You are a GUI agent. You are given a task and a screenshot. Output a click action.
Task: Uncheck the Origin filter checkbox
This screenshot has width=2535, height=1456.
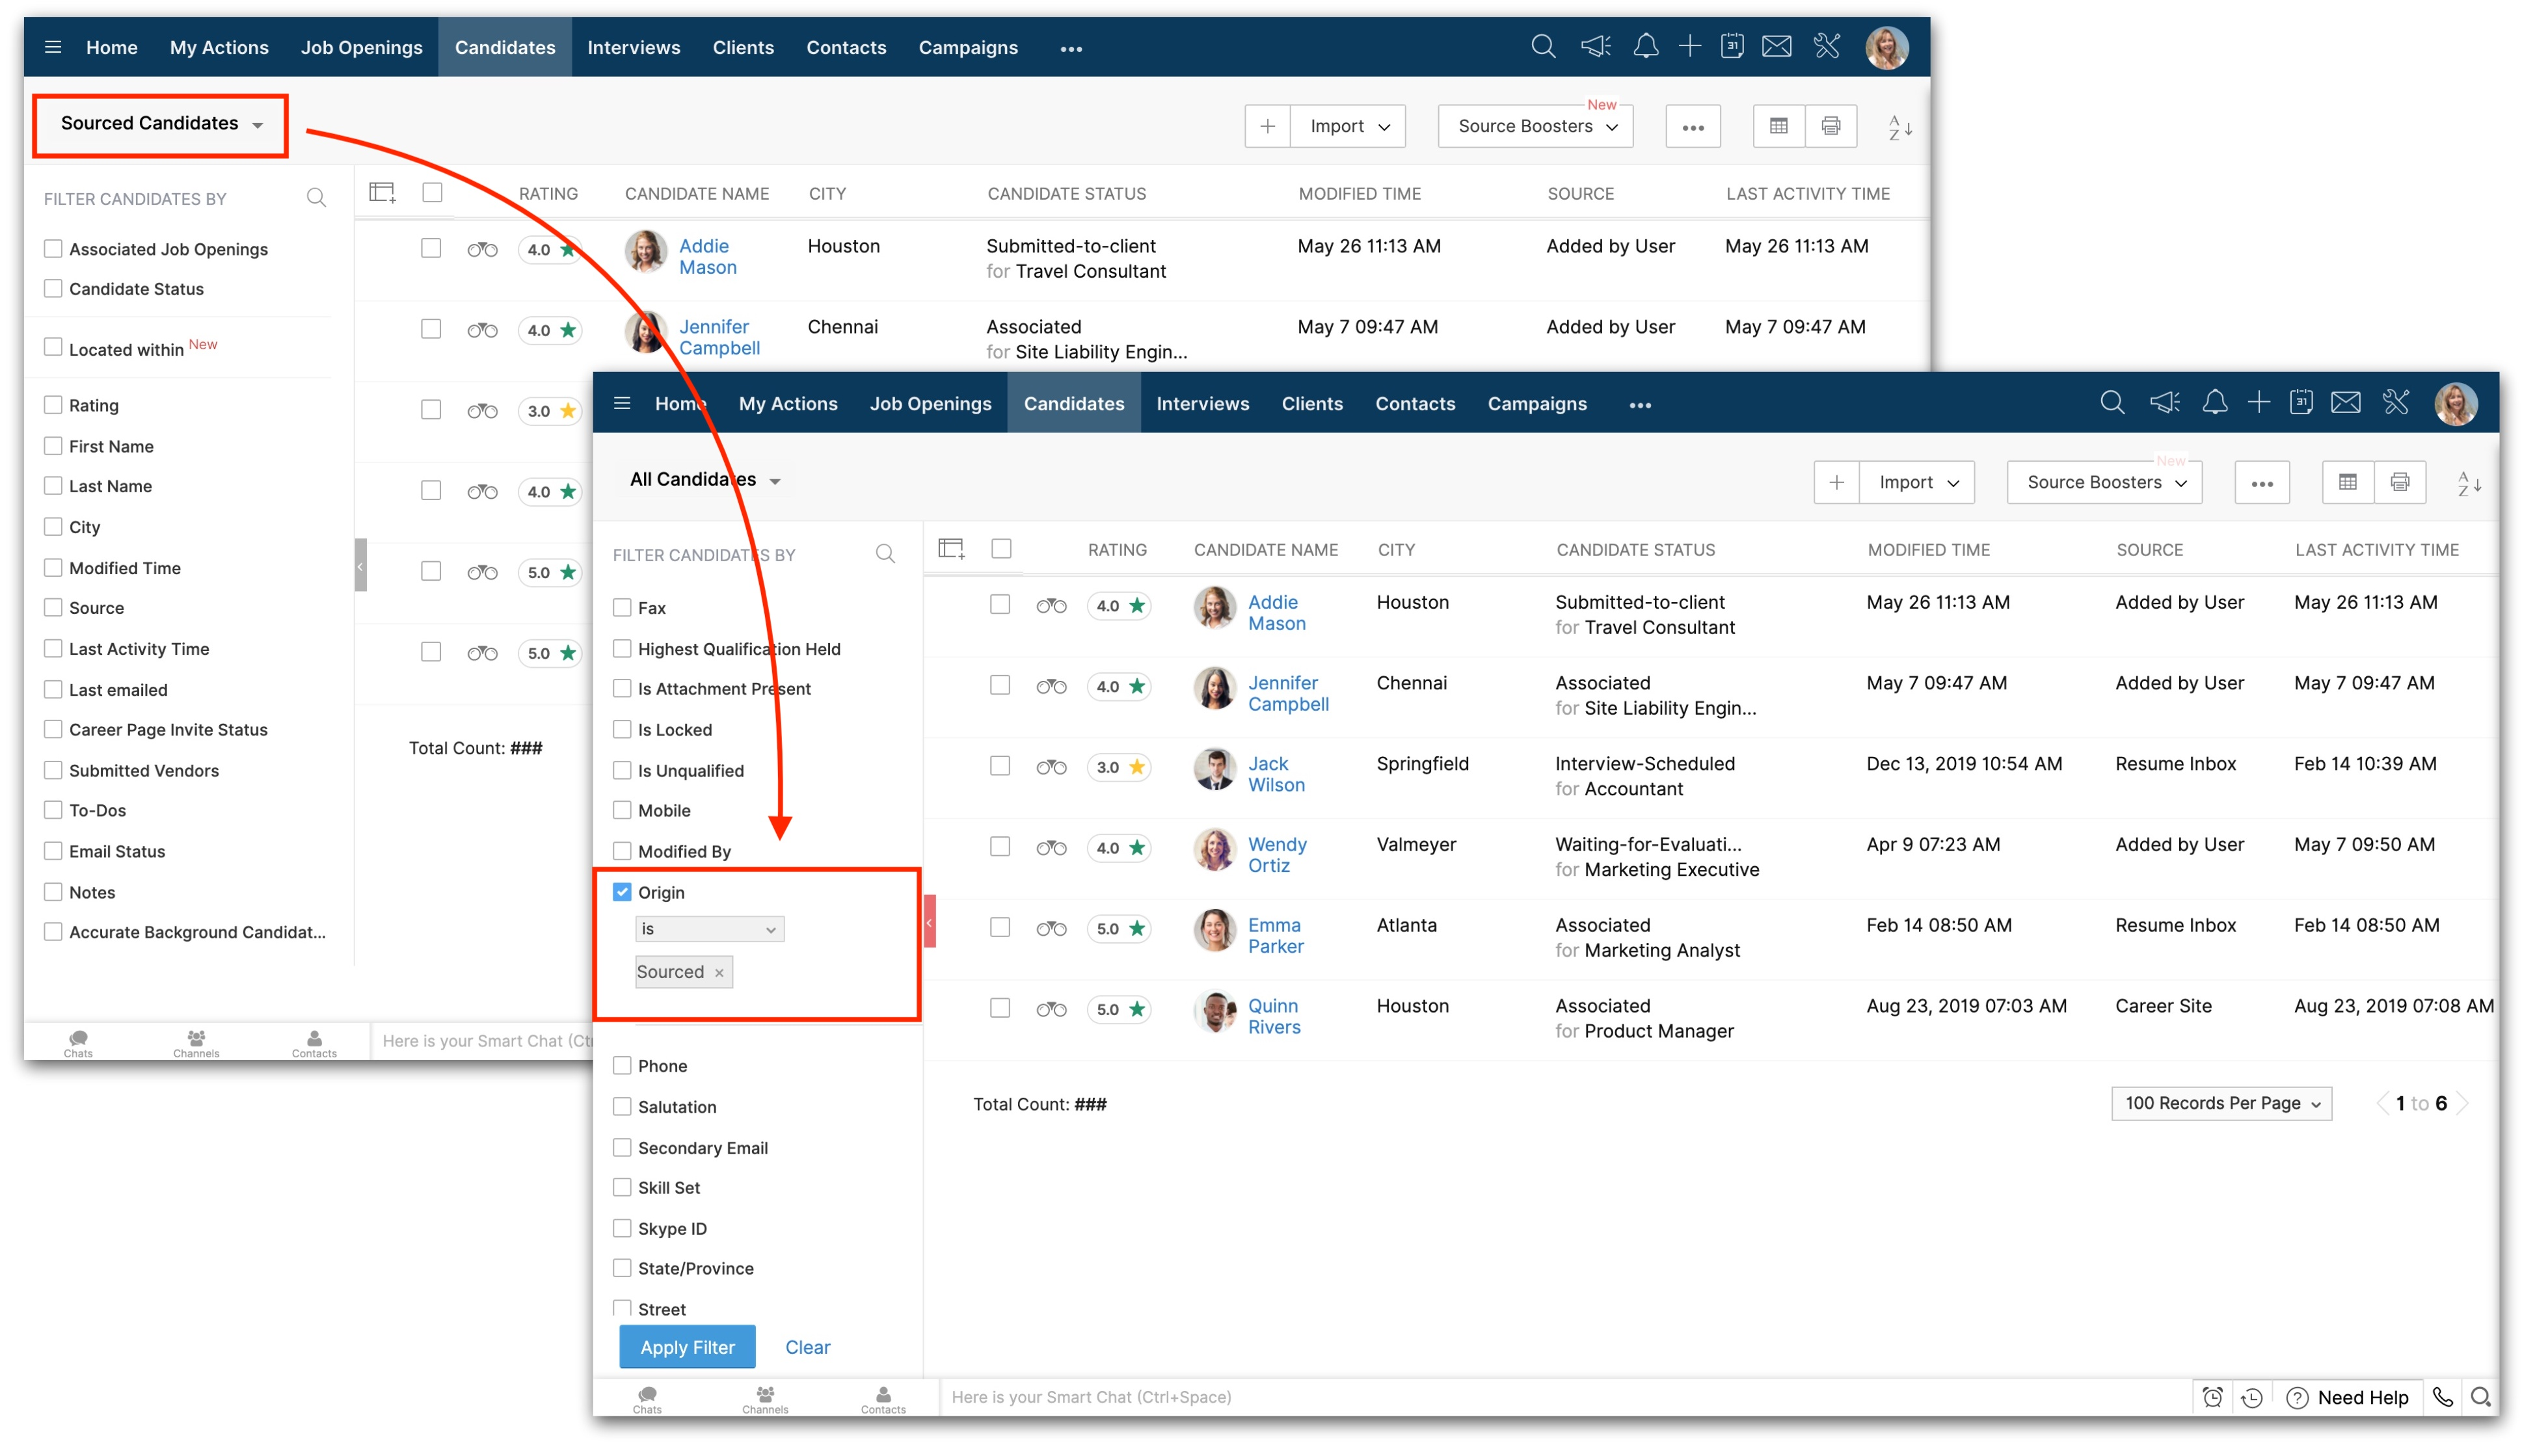coord(622,892)
